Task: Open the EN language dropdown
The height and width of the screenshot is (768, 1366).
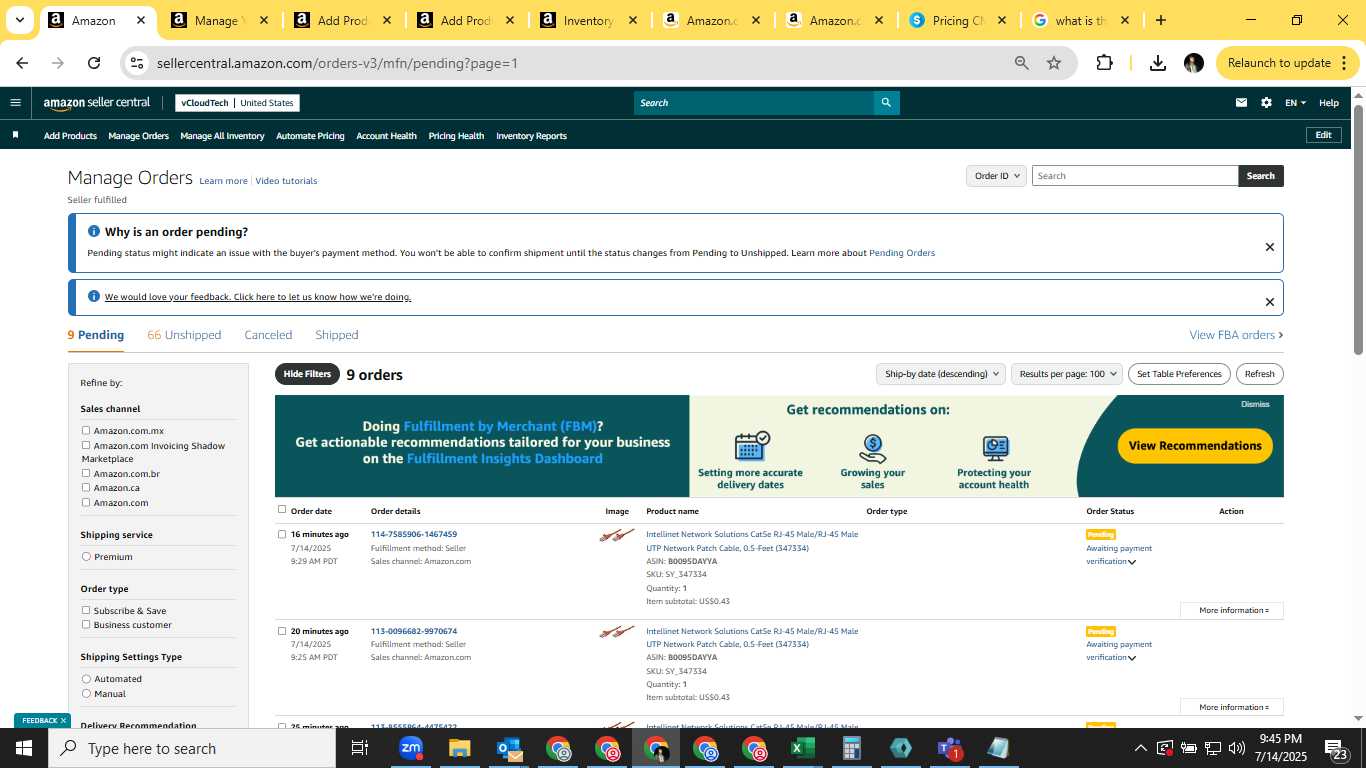Action: coord(1296,103)
